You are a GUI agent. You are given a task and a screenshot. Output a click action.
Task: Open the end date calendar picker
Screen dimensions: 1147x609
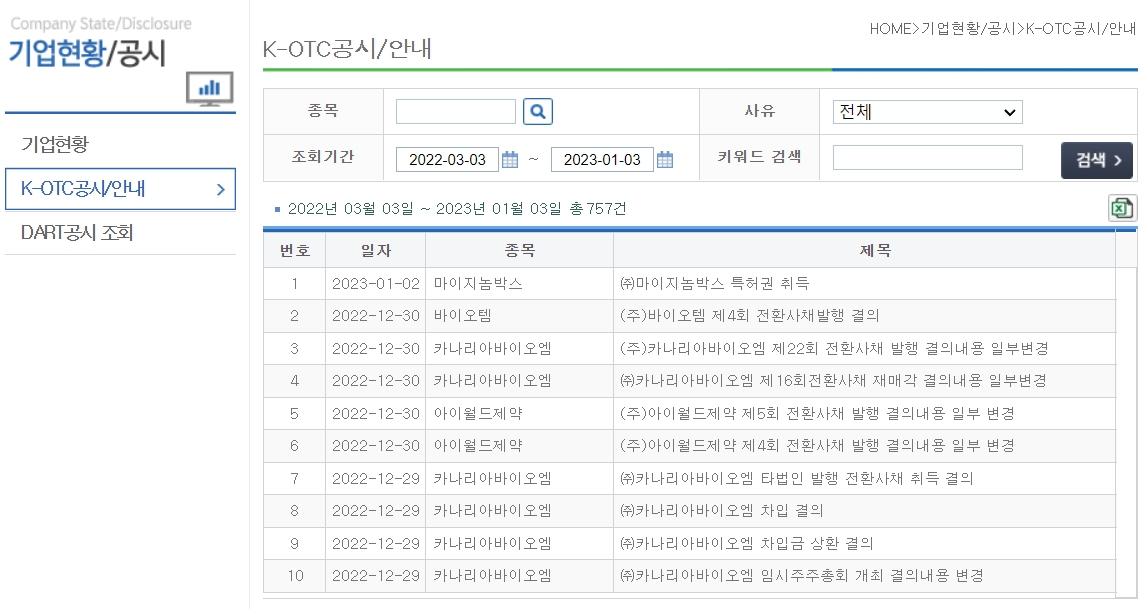point(665,159)
